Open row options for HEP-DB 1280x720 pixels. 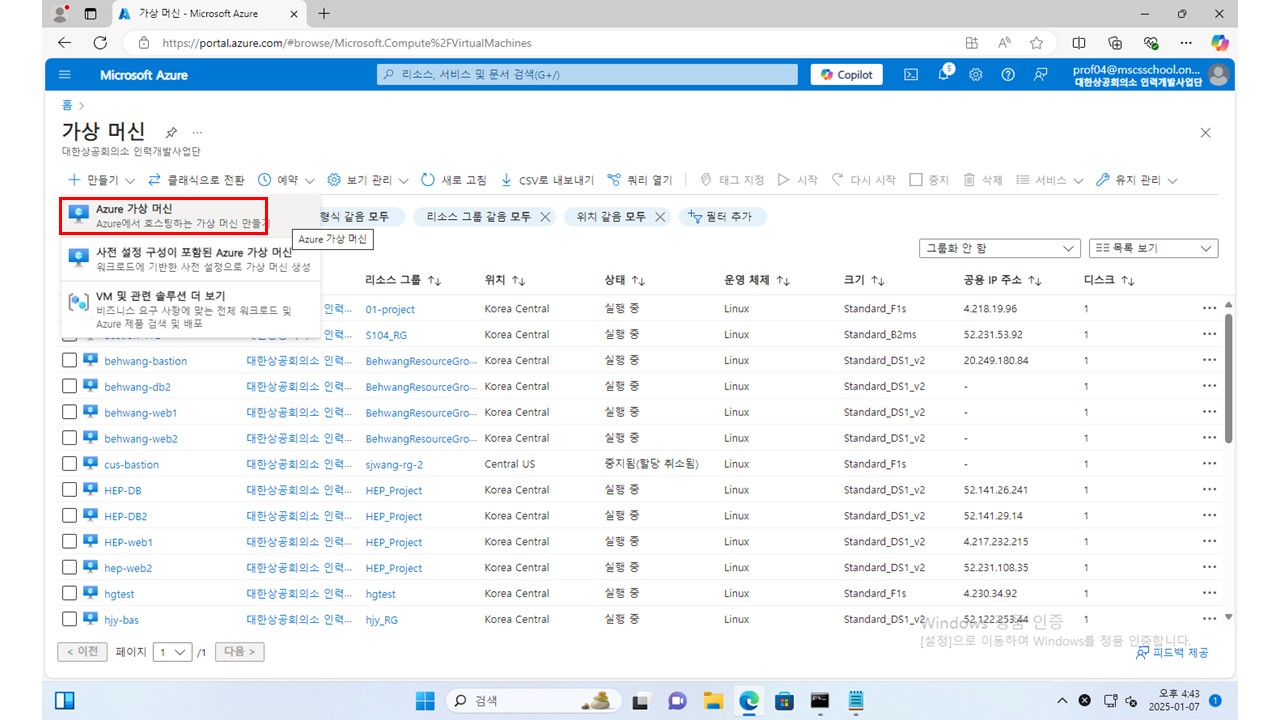1210,490
